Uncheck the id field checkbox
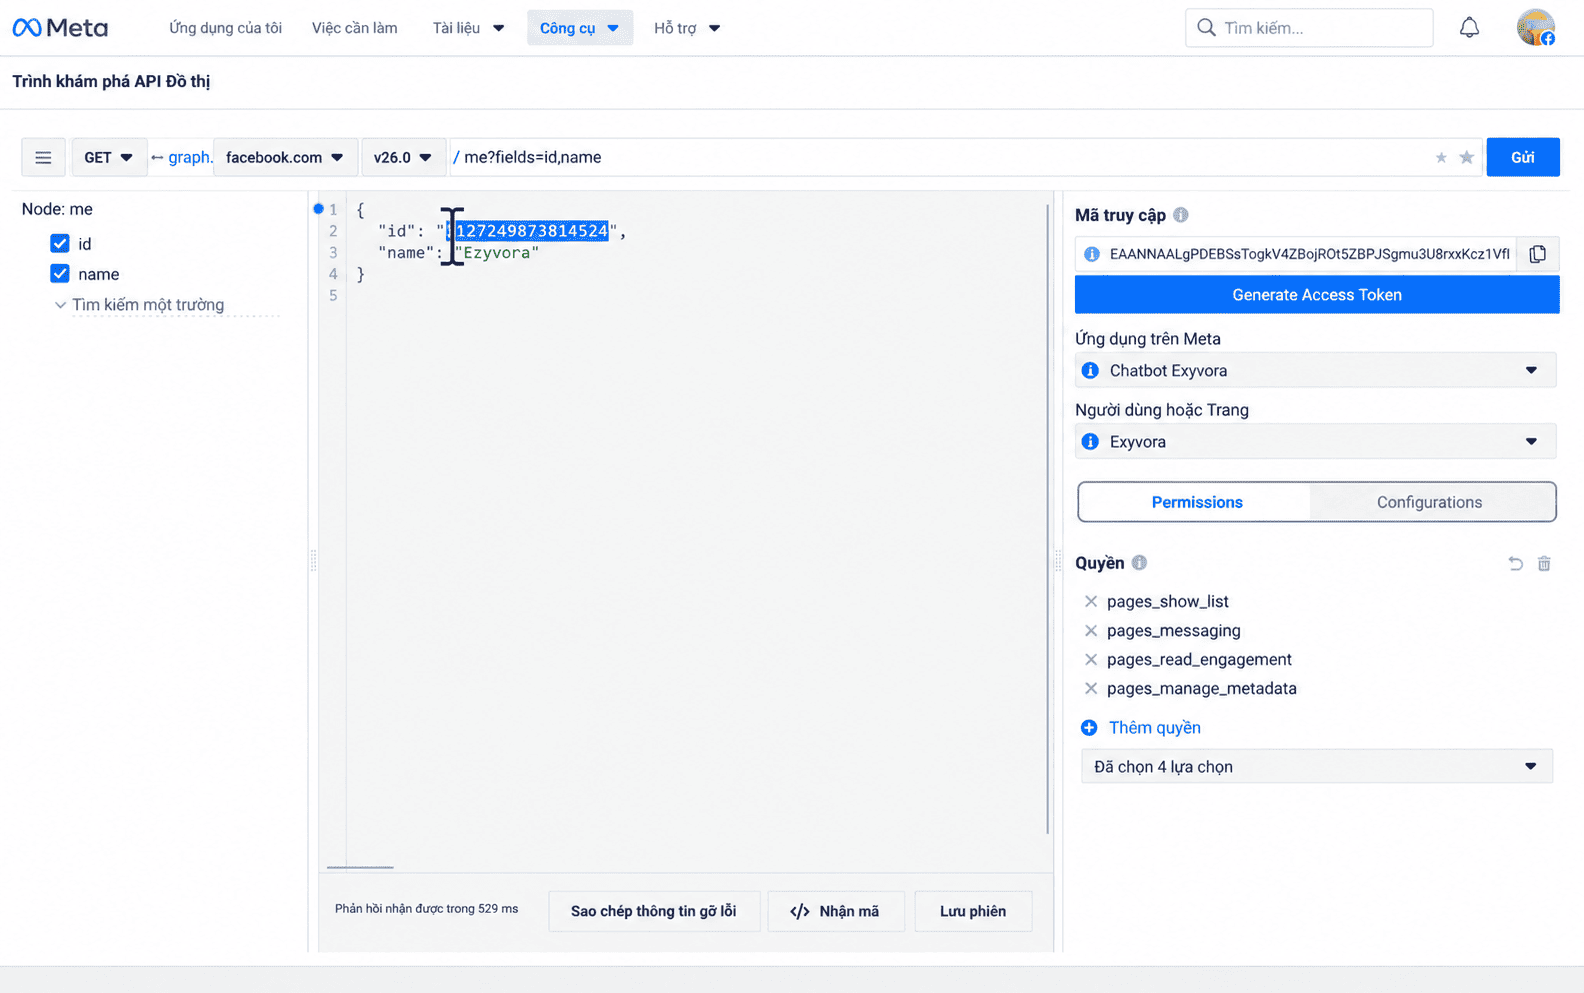This screenshot has height=993, width=1584. pos(60,244)
